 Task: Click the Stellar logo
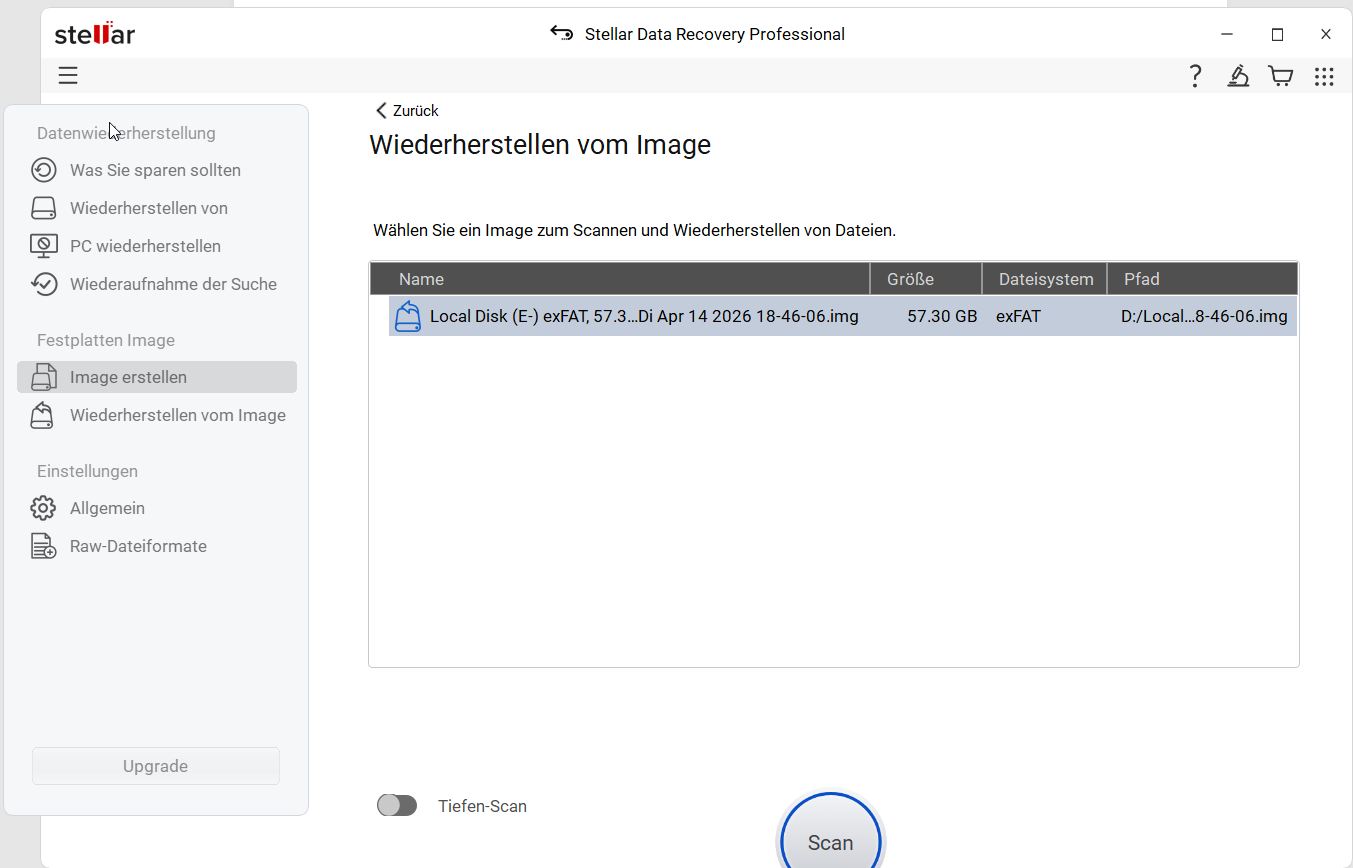coord(95,34)
